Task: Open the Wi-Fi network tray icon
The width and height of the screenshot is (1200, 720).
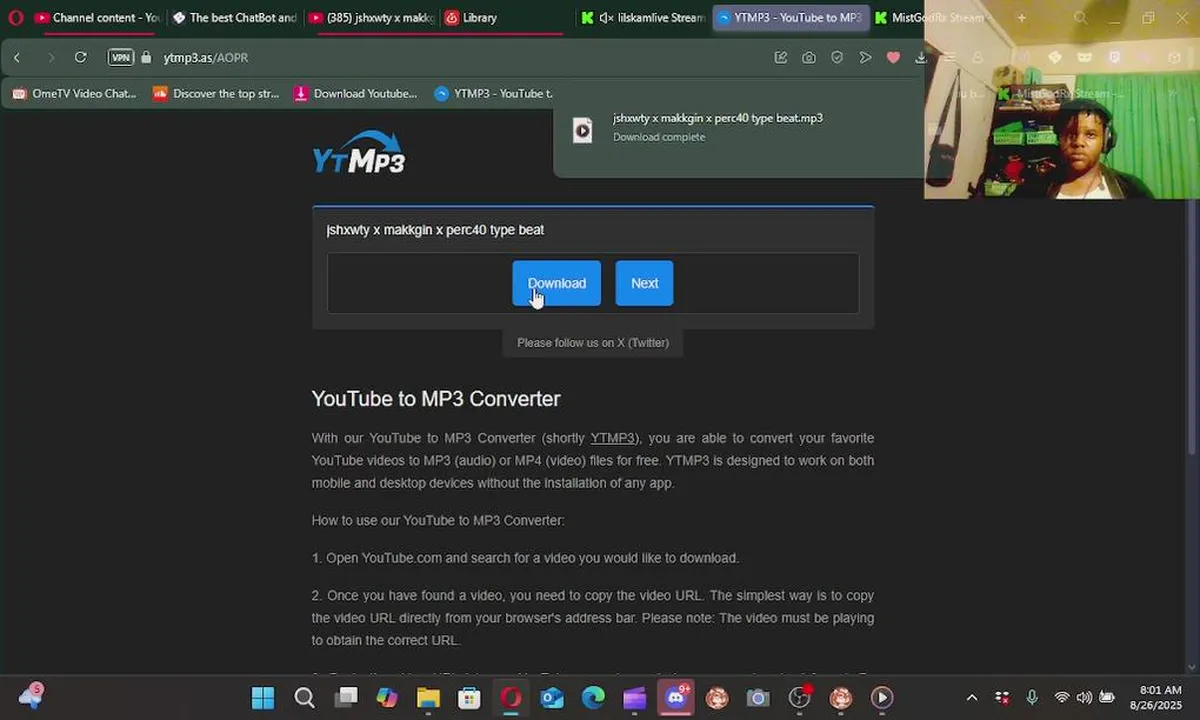Action: 1062,698
